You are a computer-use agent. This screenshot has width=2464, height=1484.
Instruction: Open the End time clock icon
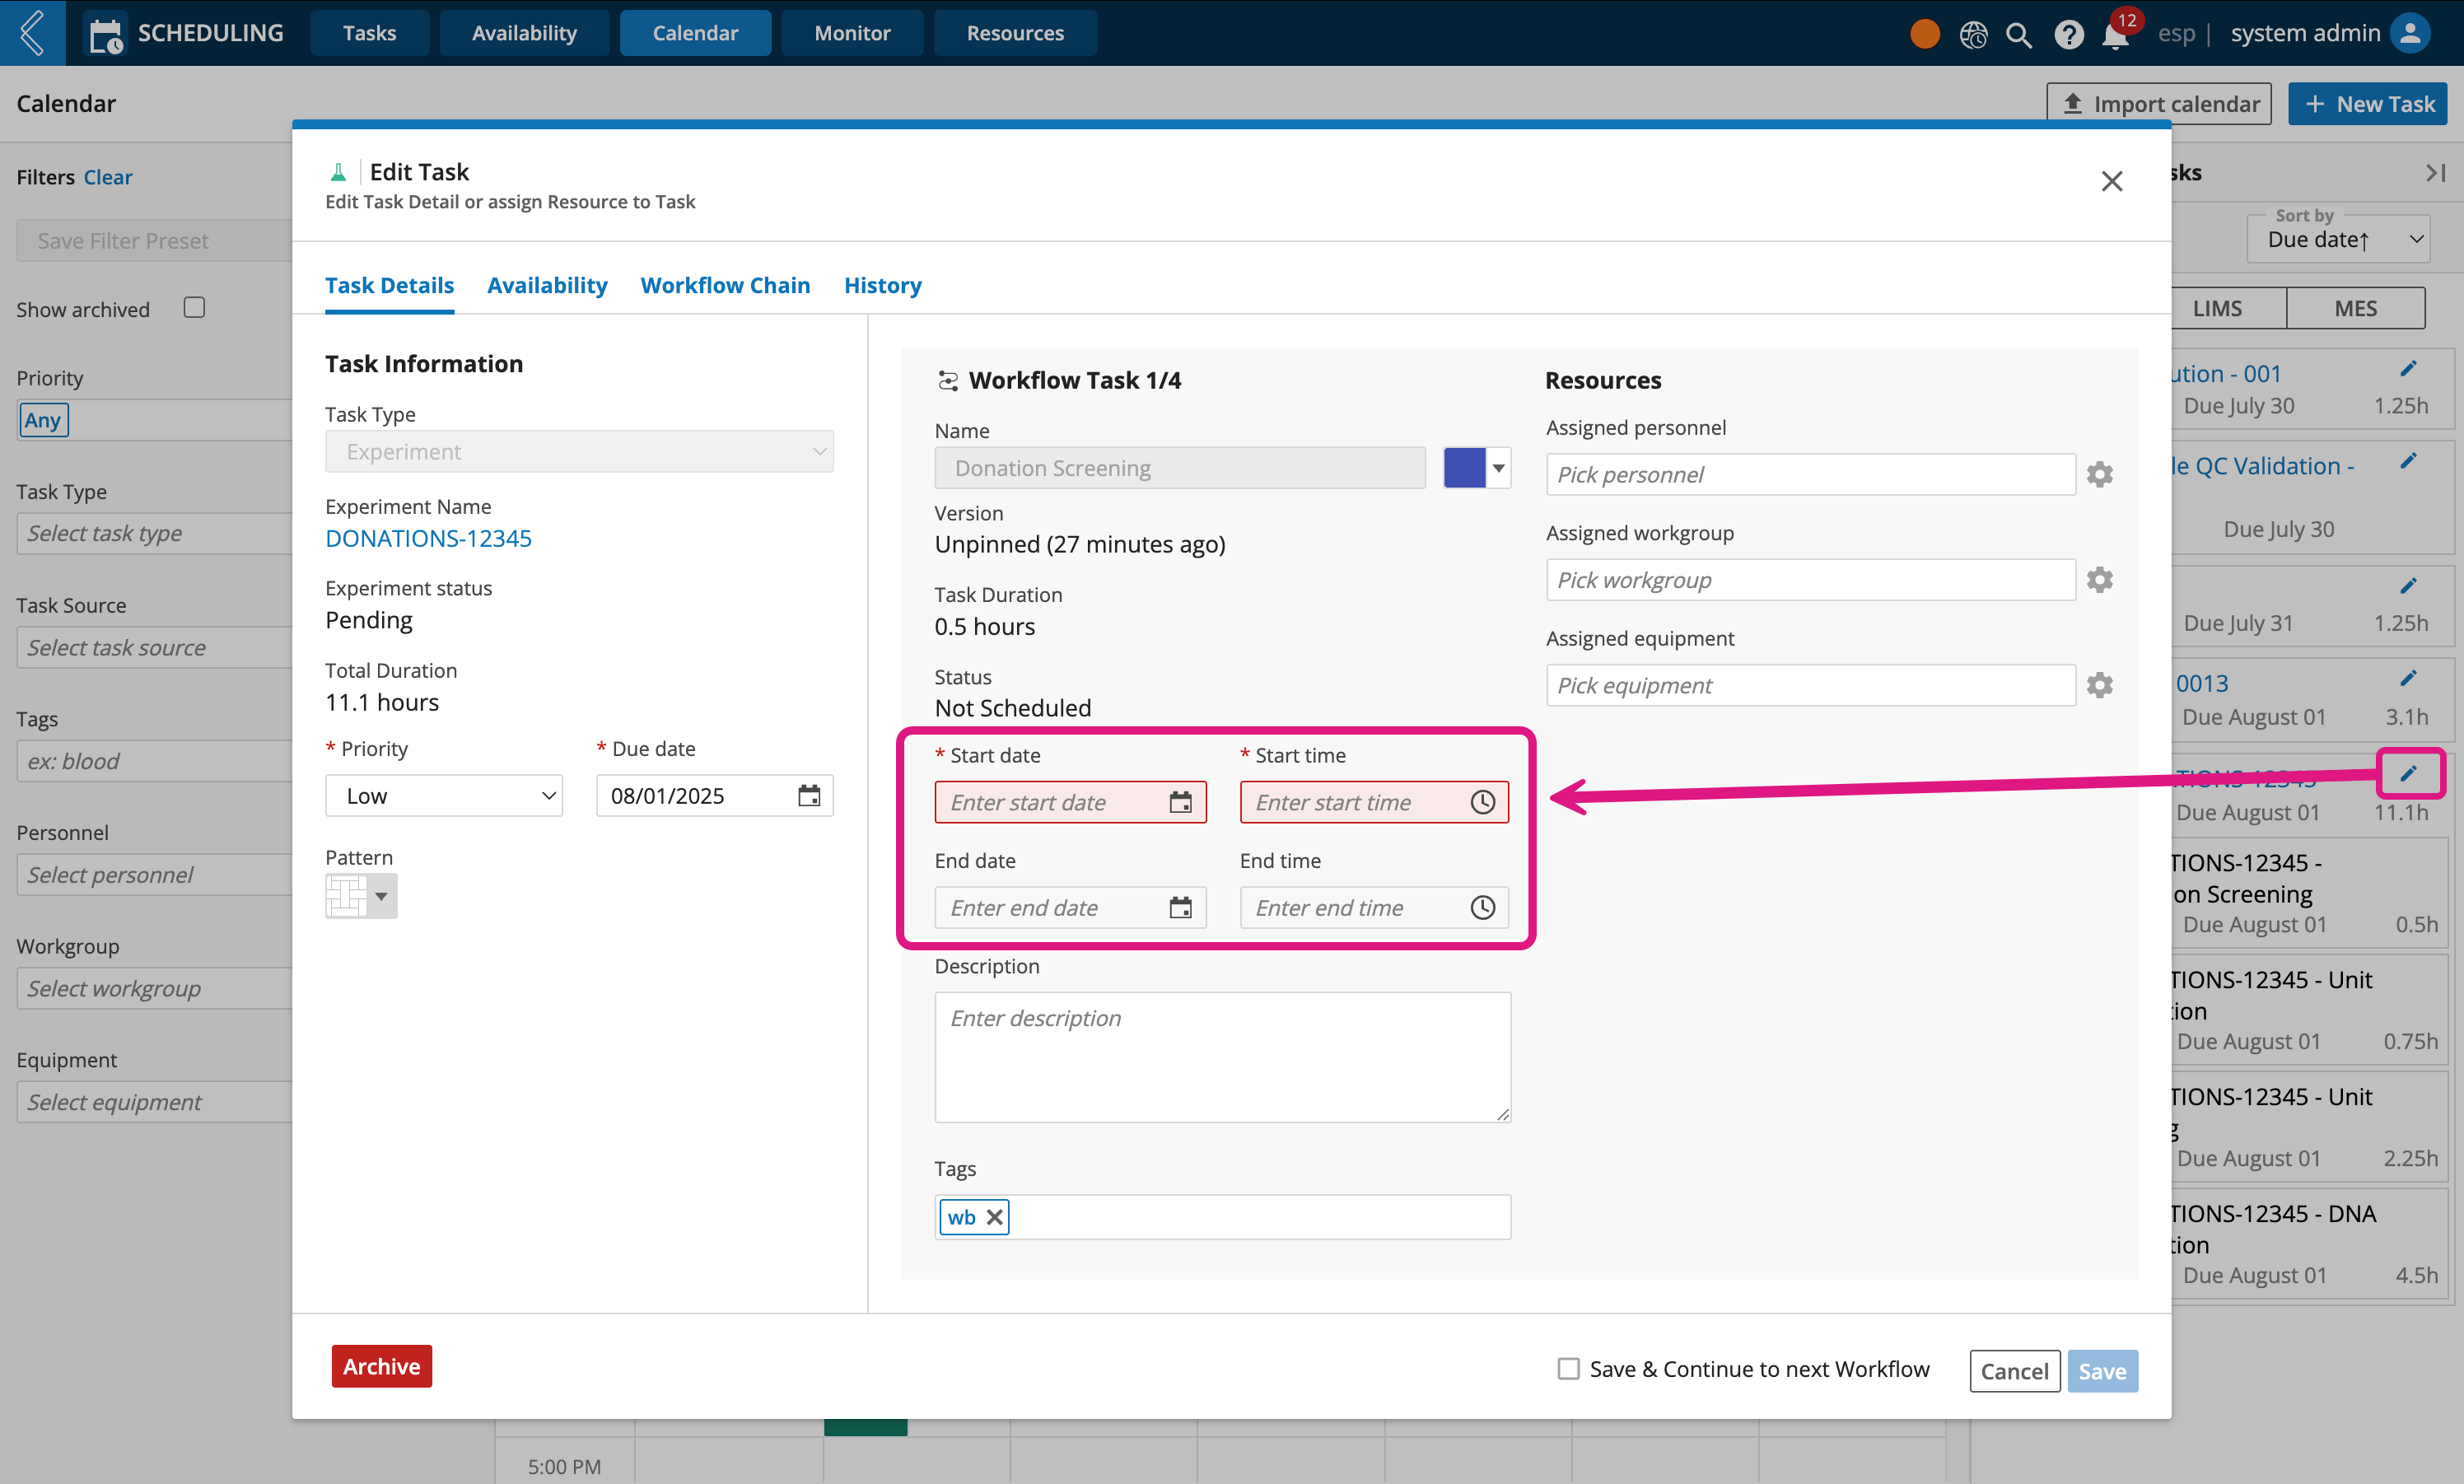coord(1482,907)
